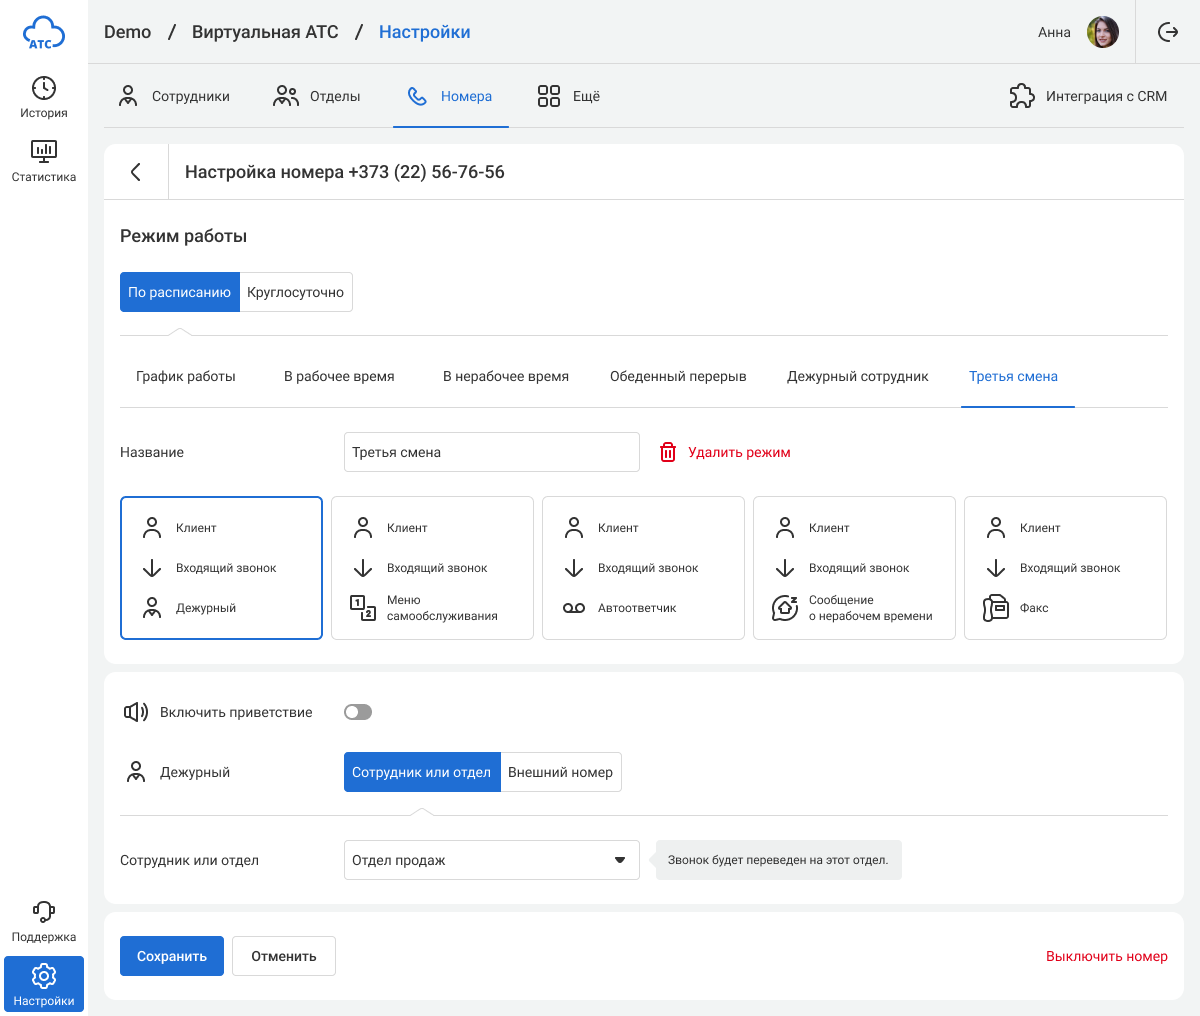The image size is (1200, 1016).
Task: Click Anna's profile avatar
Action: point(1103,32)
